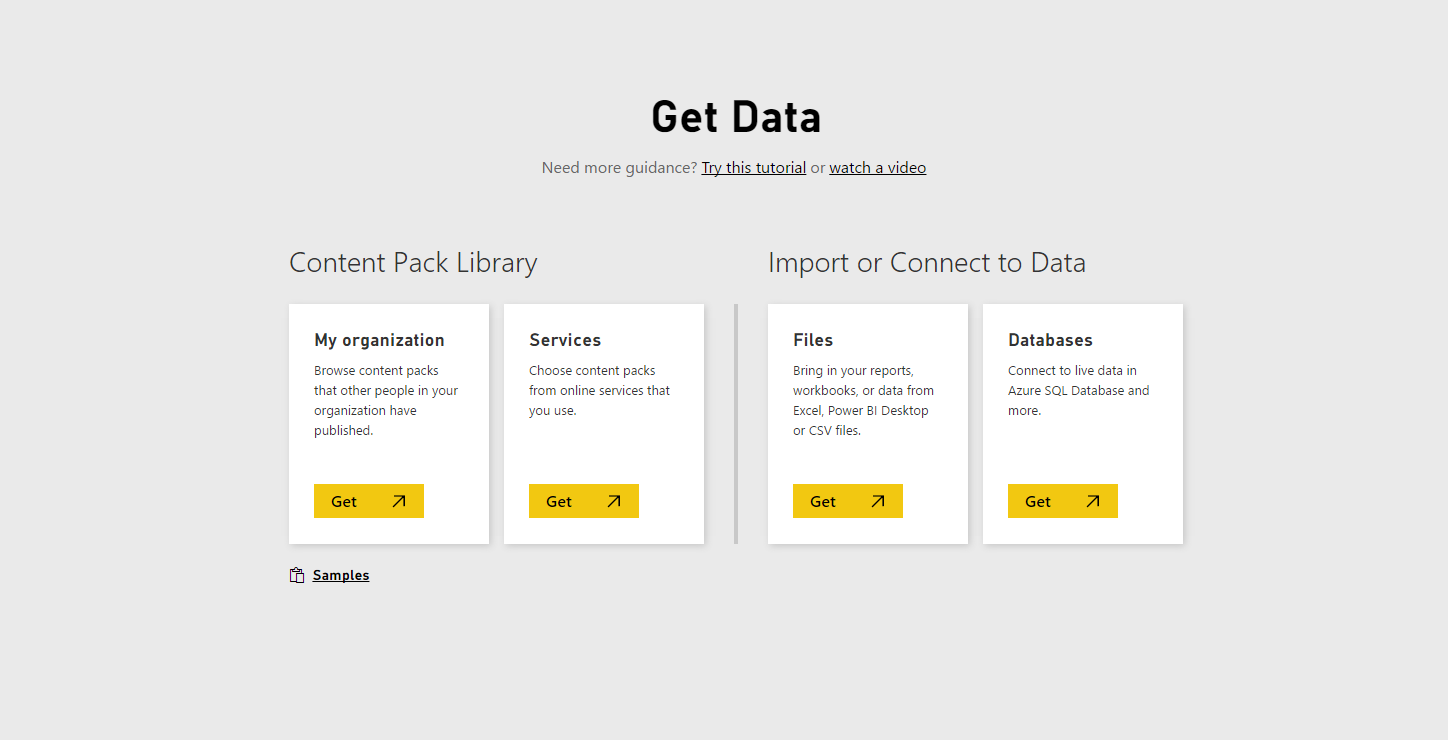
Task: Click the arrow icon inside the Files Get button
Action: pyautogui.click(x=877, y=500)
